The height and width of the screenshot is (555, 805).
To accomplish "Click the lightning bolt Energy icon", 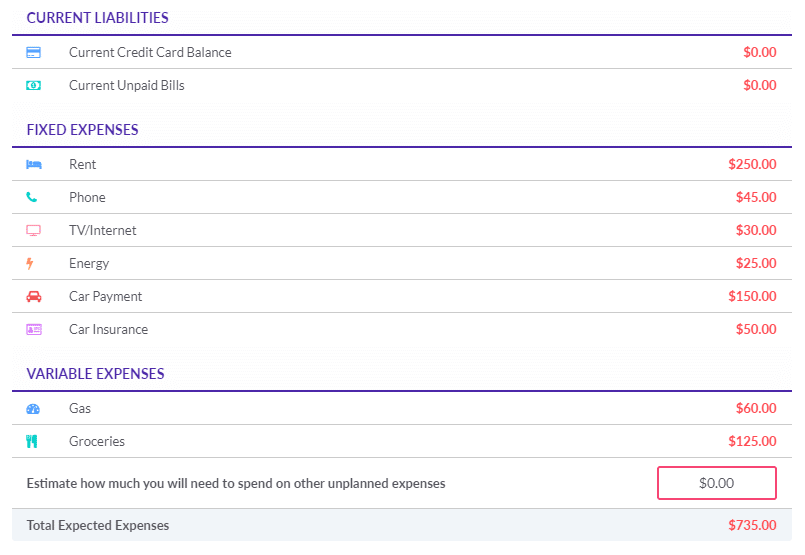I will tap(30, 263).
